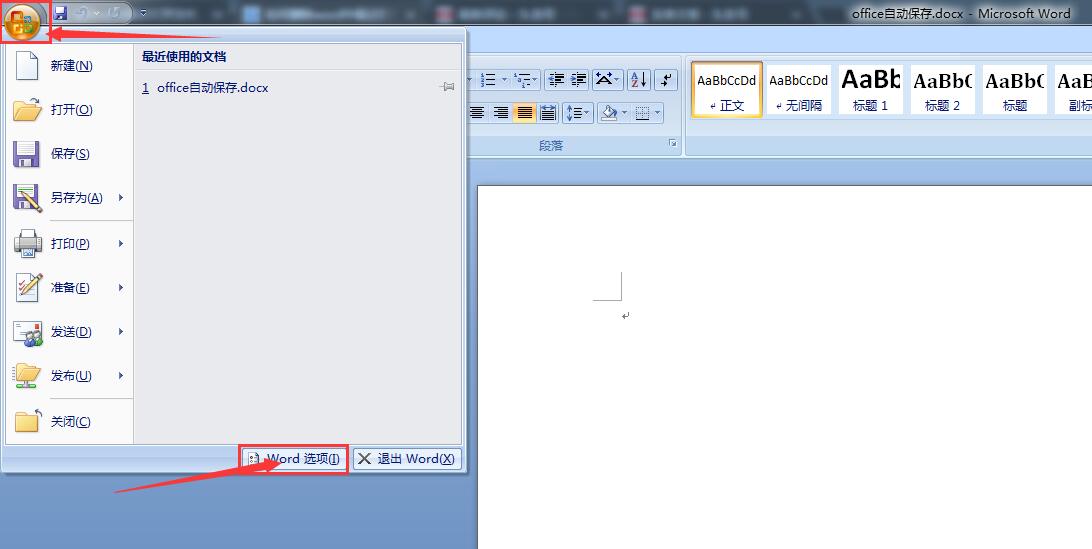This screenshot has height=549, width=1092.
Task: Open the borders dropdown arrow
Action: click(x=657, y=113)
